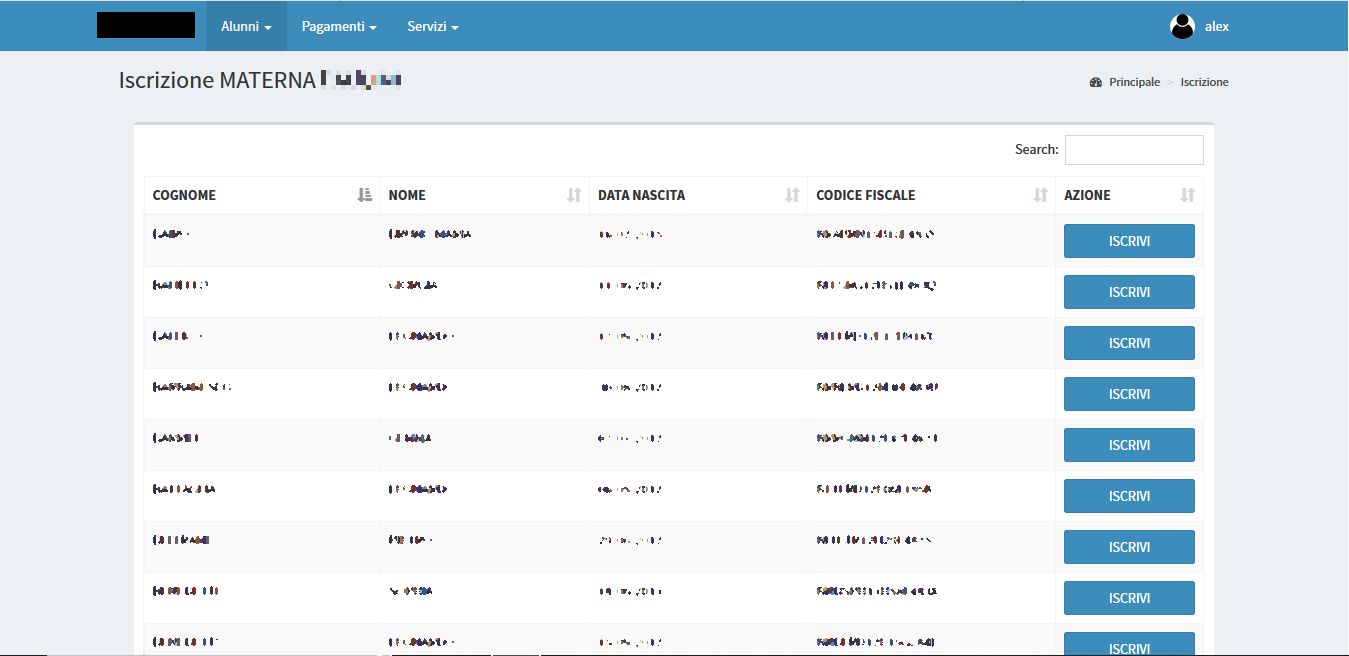Select the Iscrizione breadcrumb item
The image size is (1349, 656).
1204,82
